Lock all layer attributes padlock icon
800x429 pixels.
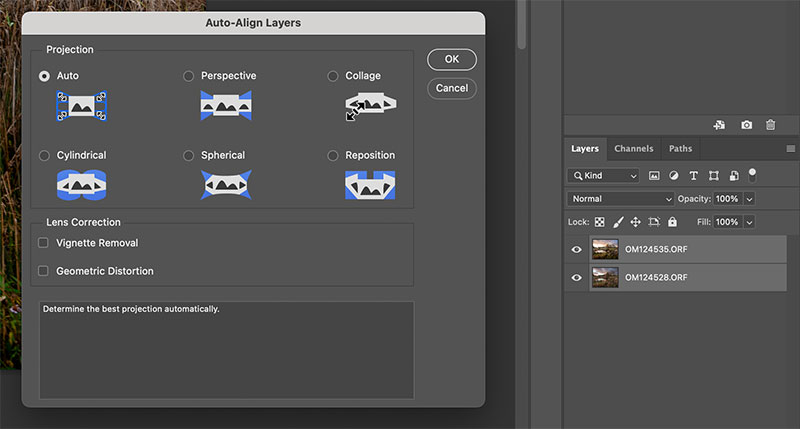[x=672, y=221]
